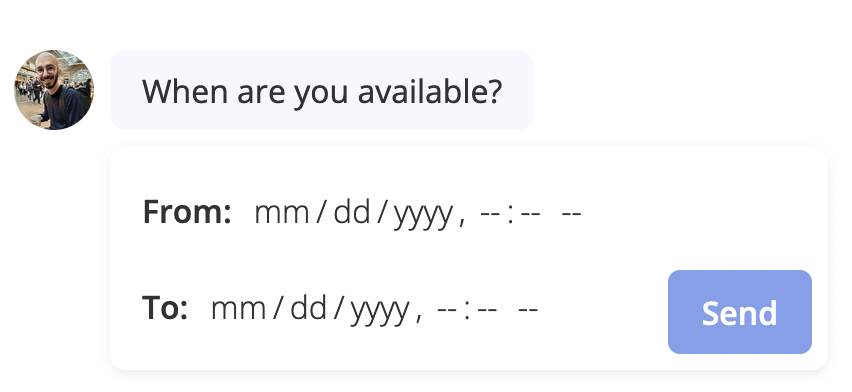Select the AM/PM field in the From row
This screenshot has height=392, width=852.
(571, 212)
